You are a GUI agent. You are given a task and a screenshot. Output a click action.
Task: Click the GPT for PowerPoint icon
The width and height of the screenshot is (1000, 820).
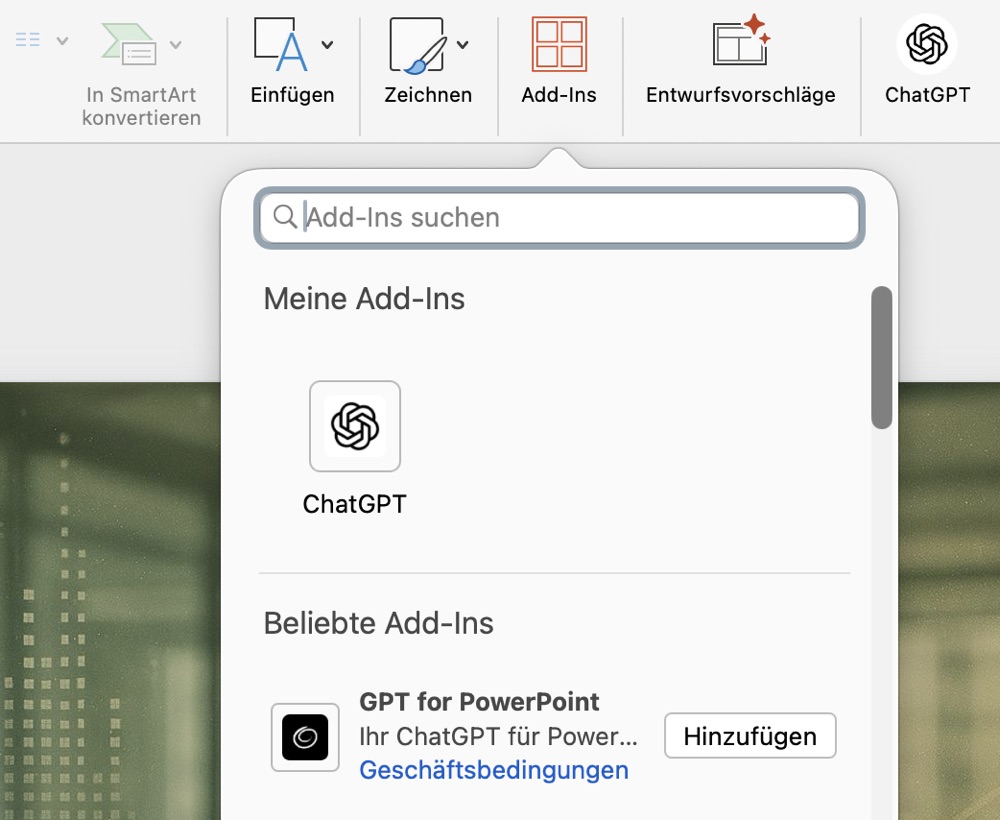click(305, 737)
